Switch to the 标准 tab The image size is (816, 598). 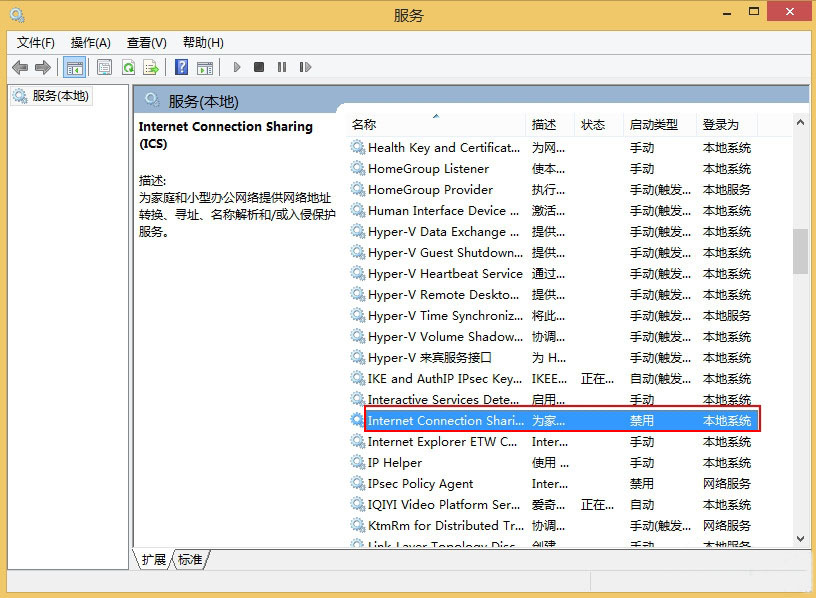click(188, 560)
